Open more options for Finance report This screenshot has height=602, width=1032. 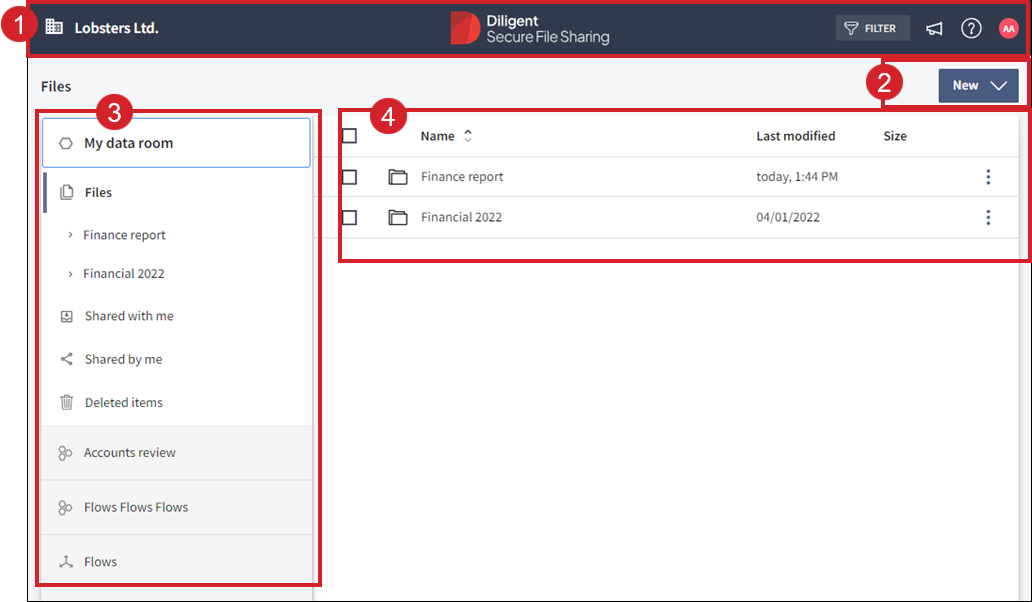(988, 177)
